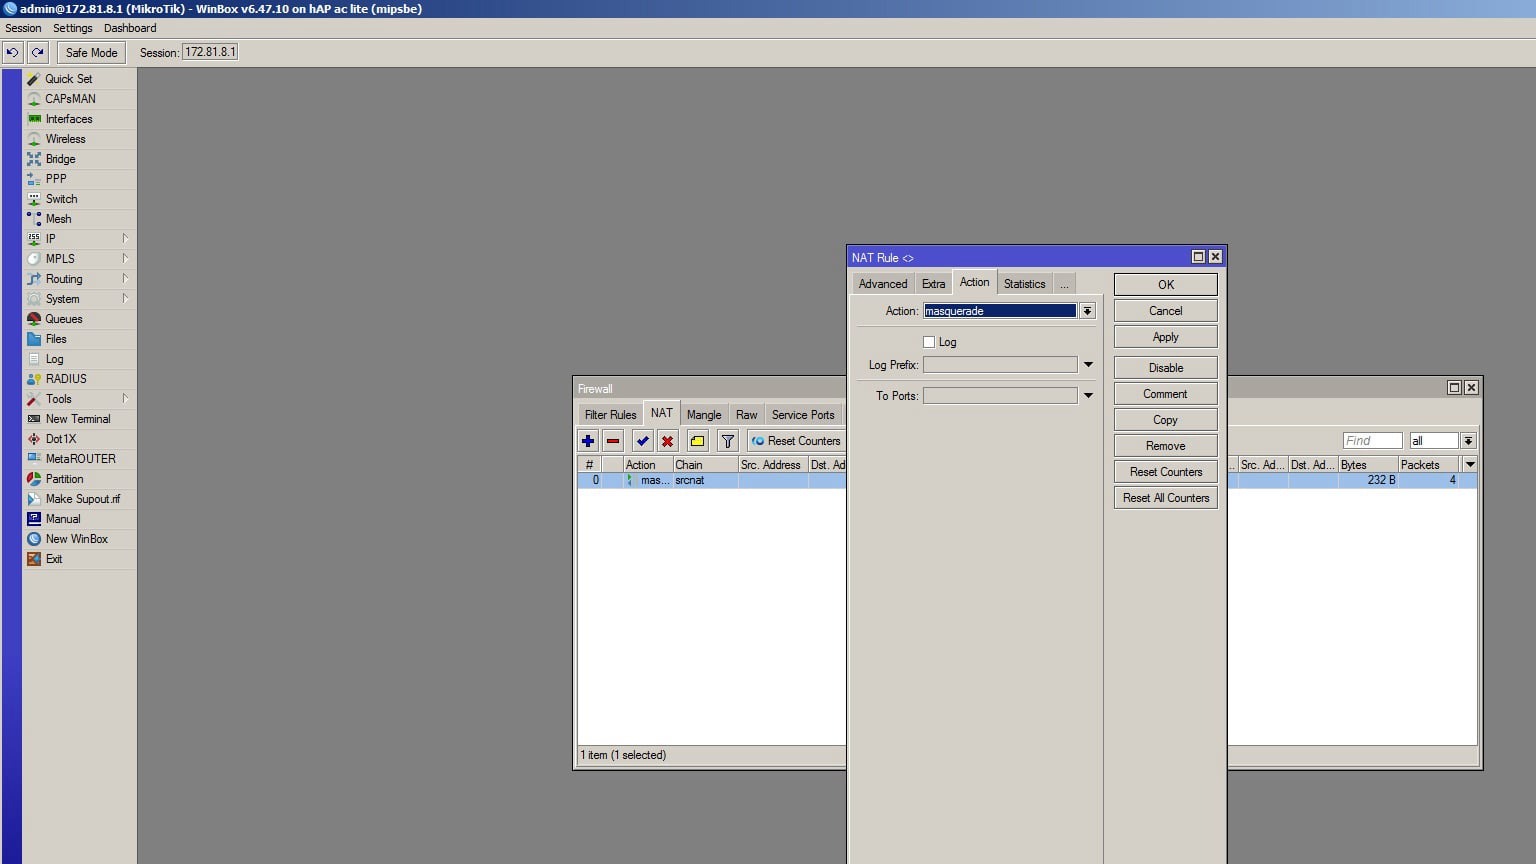The height and width of the screenshot is (864, 1536).
Task: Open the Statistics tab in NAT Rule
Action: tap(1024, 284)
